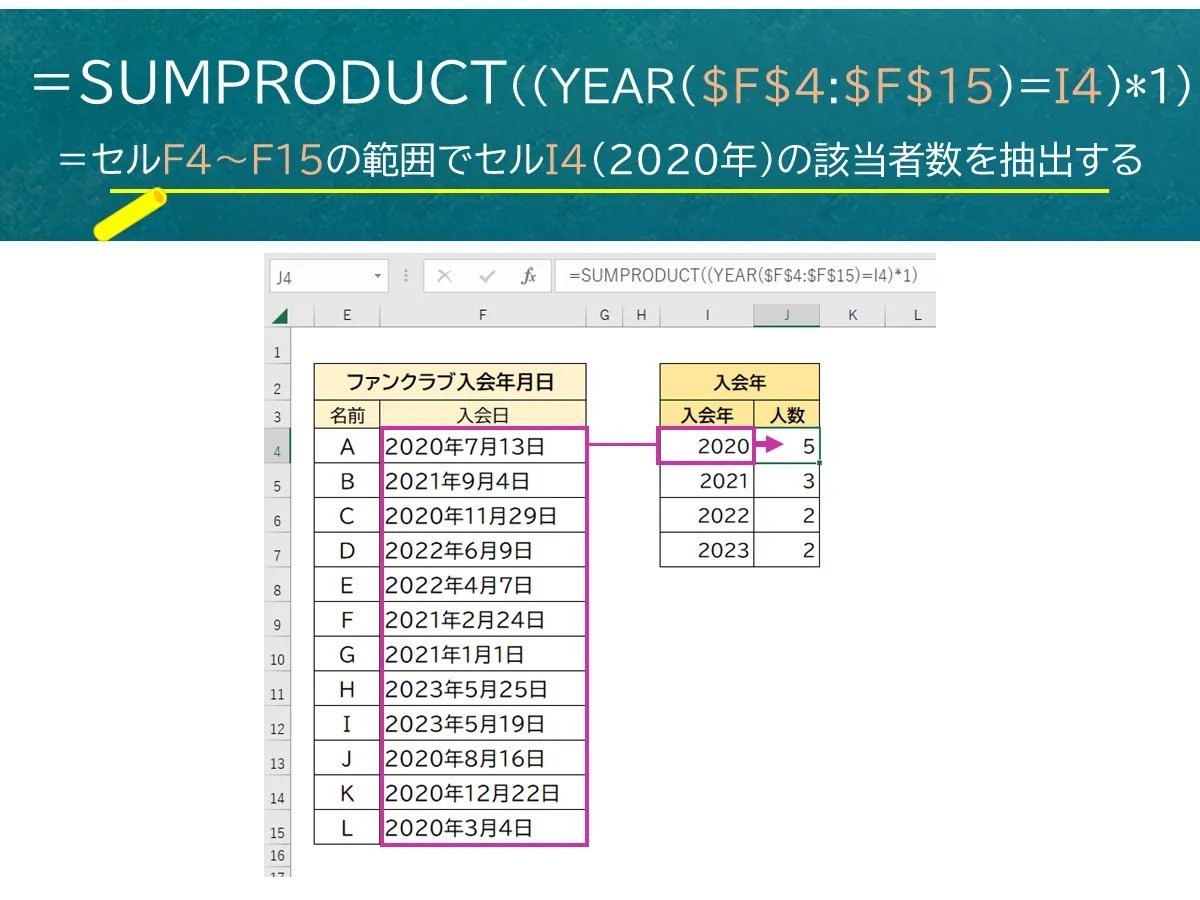Image resolution: width=1200 pixels, height=900 pixels.
Task: Click the Enter checkmark icon on the formula bar
Action: 487,276
